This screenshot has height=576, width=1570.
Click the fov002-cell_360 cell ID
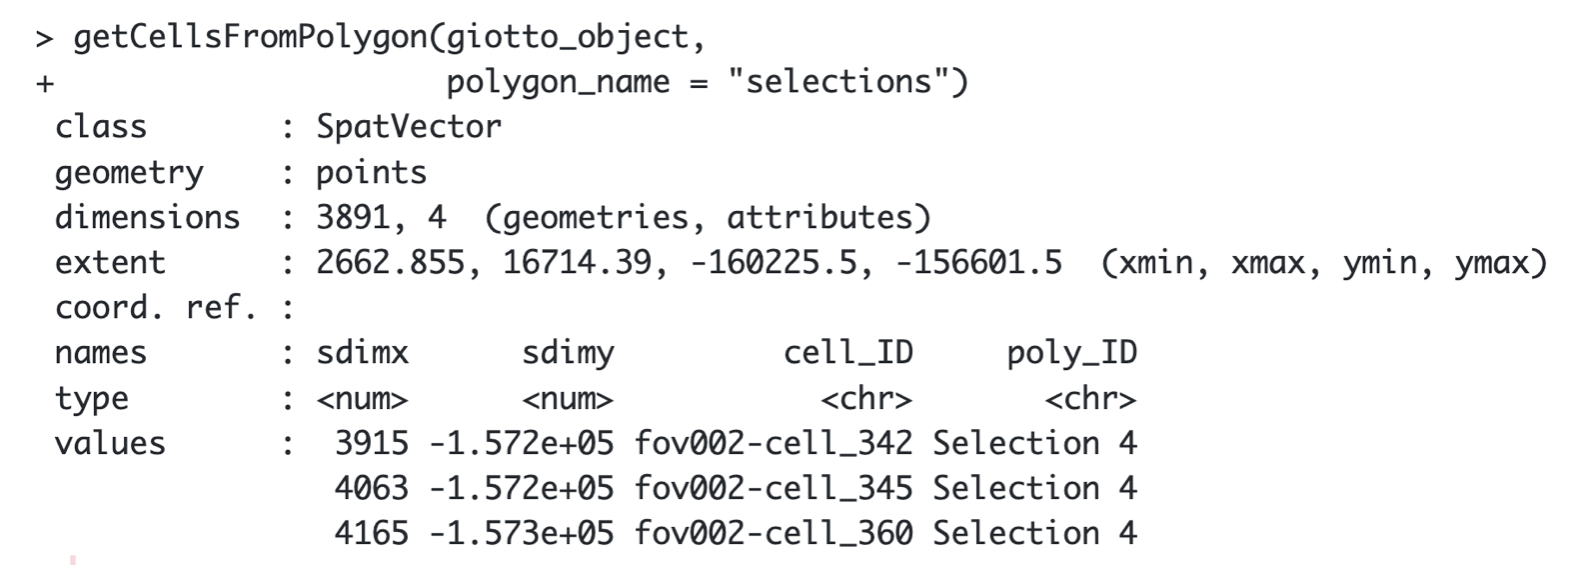(773, 533)
